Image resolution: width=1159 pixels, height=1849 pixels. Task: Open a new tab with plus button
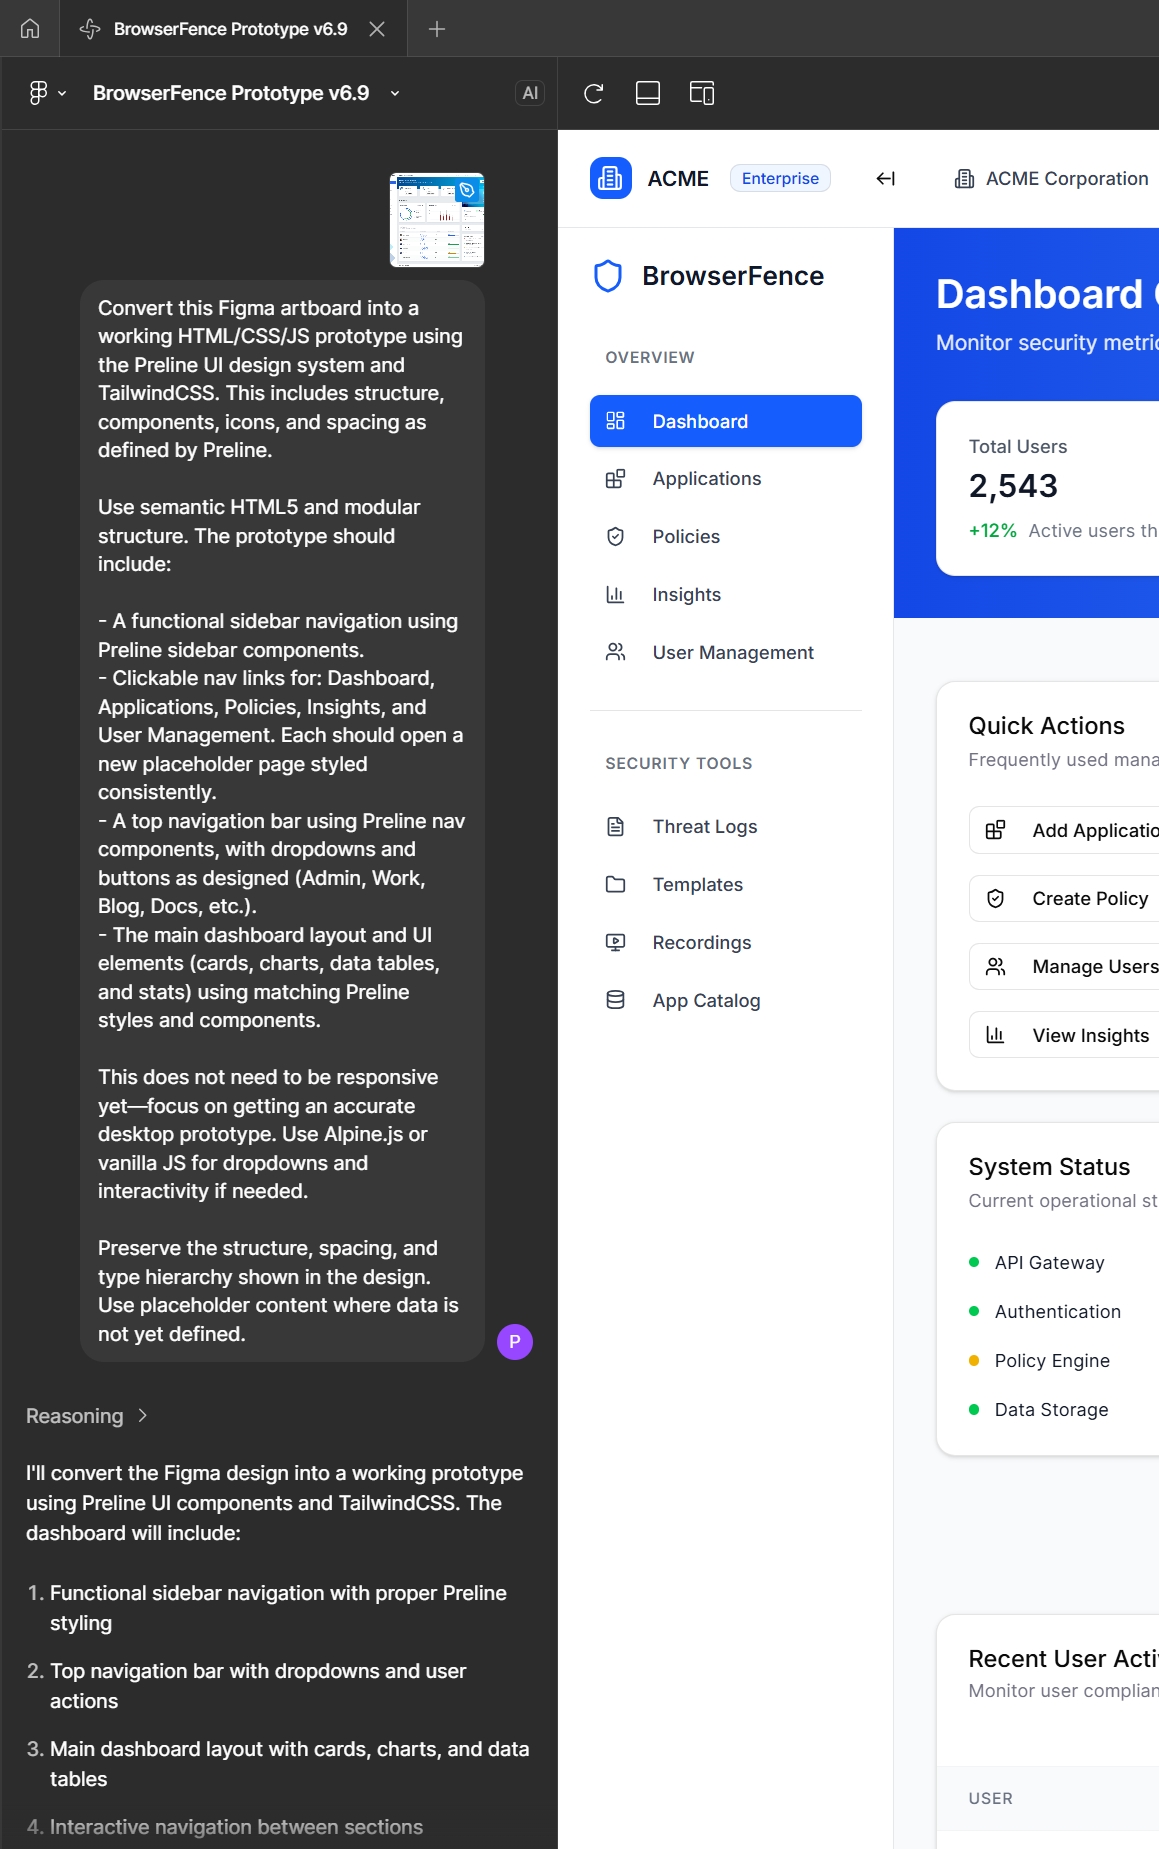click(x=437, y=29)
